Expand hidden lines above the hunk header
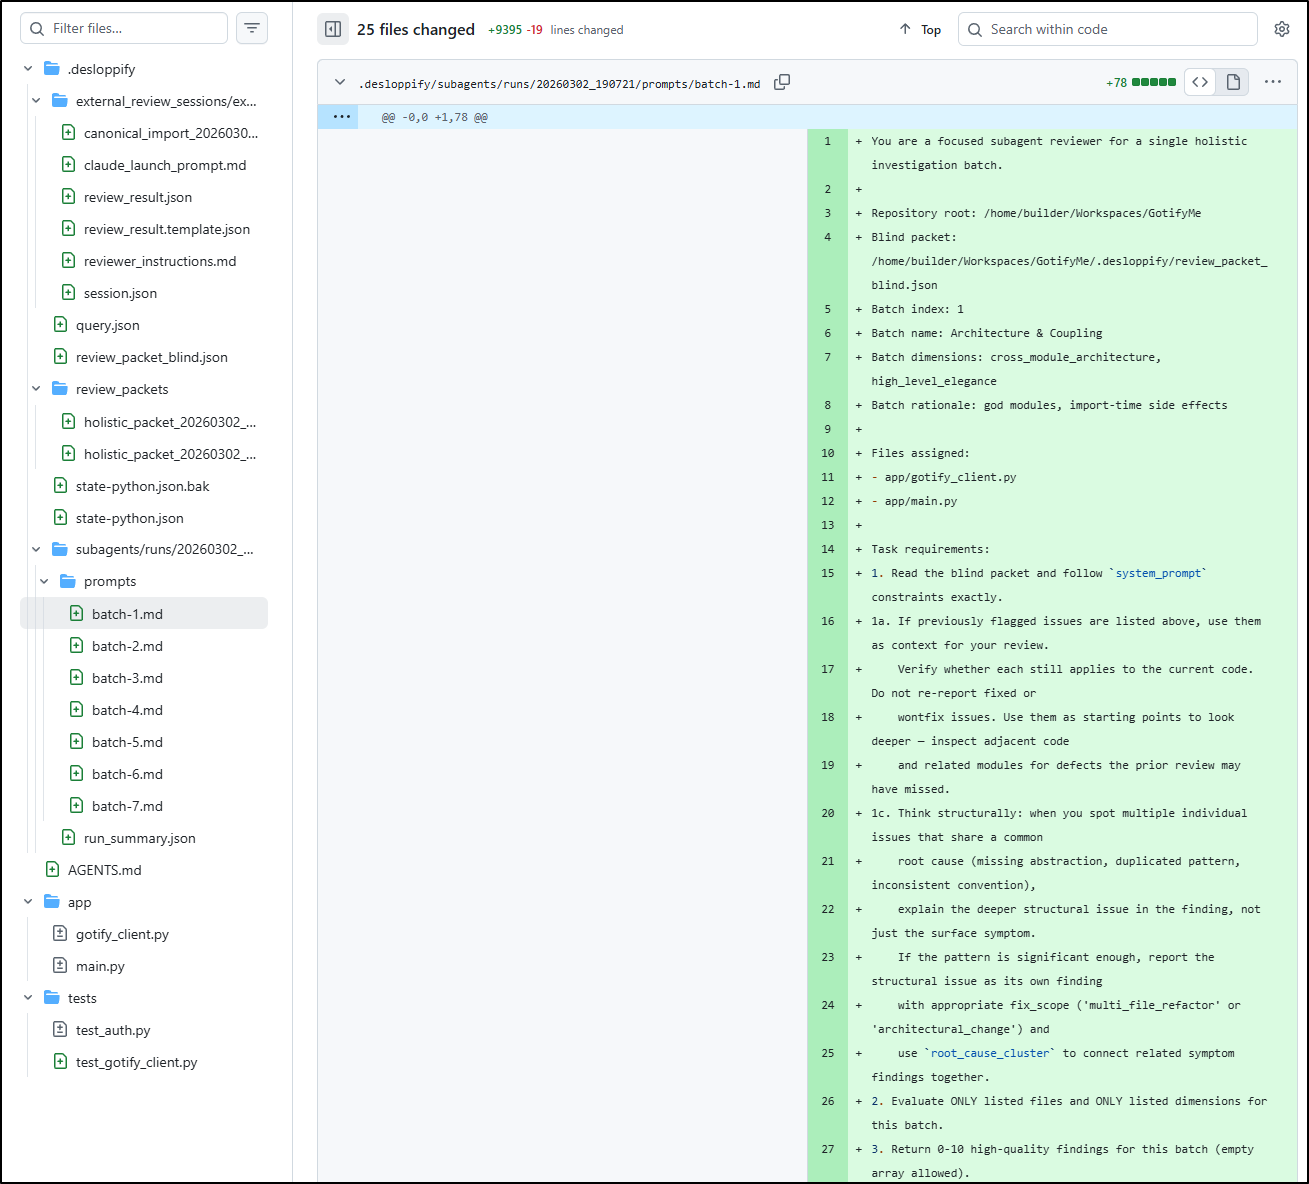The width and height of the screenshot is (1309, 1184). tap(342, 117)
